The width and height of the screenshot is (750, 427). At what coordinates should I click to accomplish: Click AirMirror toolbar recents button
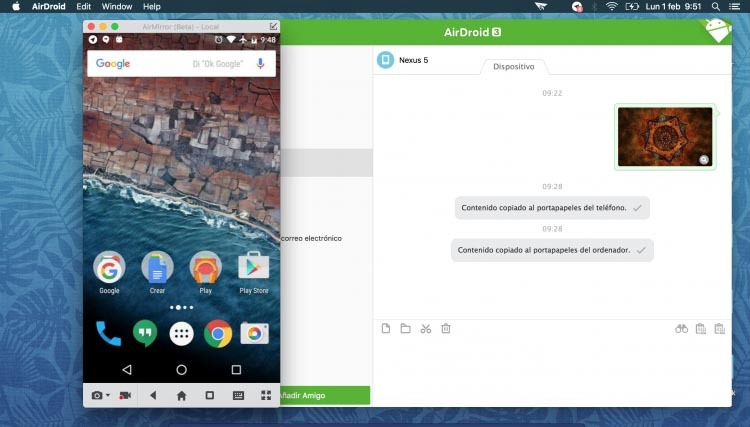pyautogui.click(x=210, y=395)
